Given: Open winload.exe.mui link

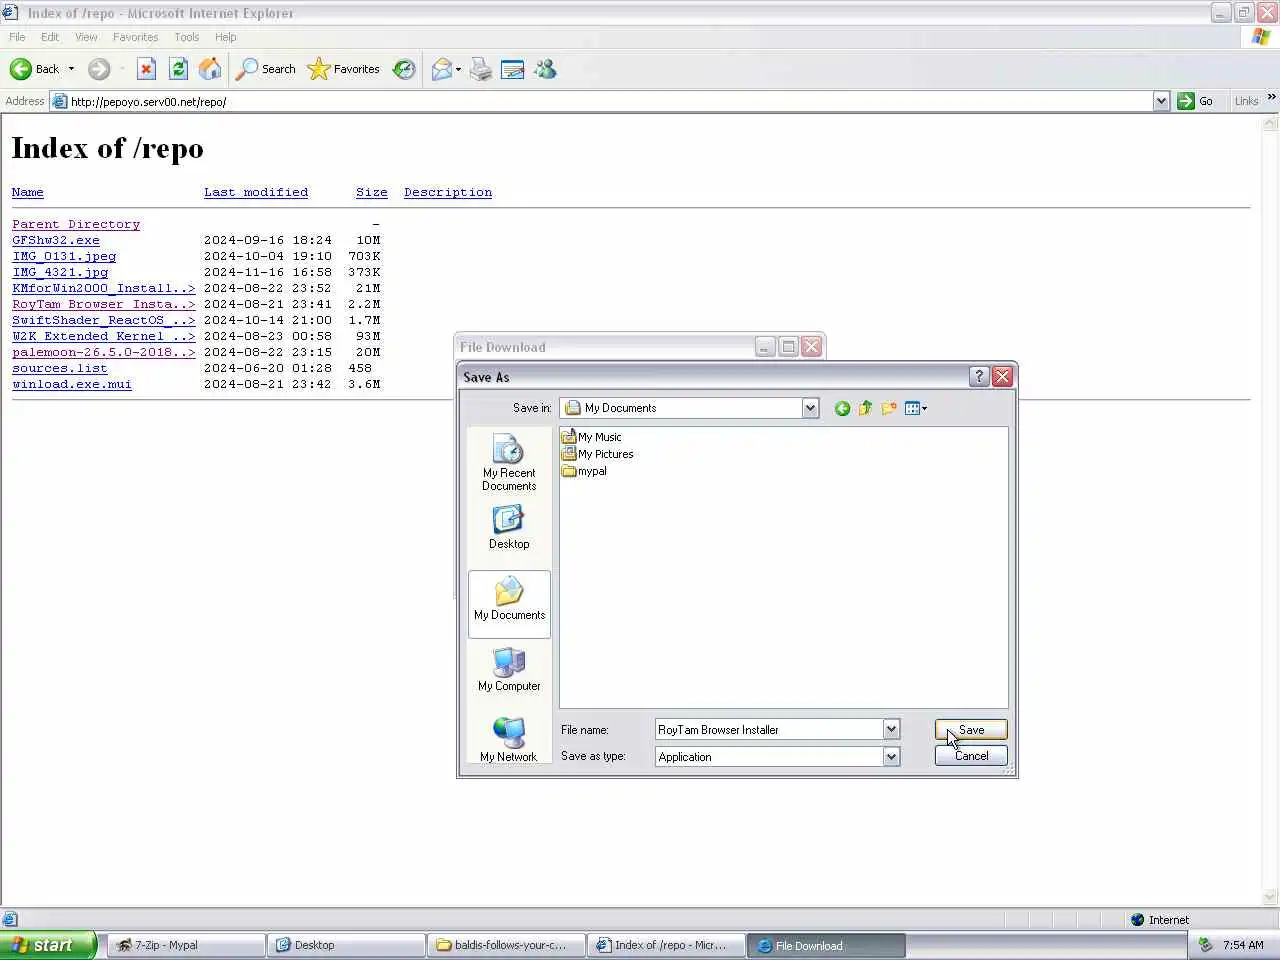Looking at the screenshot, I should pos(72,384).
